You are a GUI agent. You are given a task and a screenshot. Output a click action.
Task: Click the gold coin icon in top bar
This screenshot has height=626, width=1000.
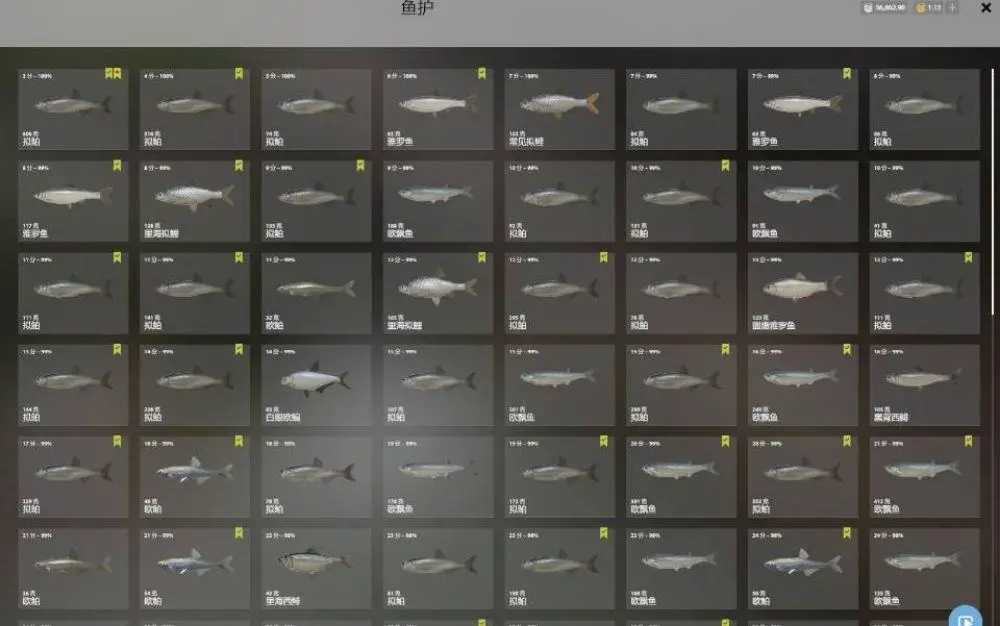(x=920, y=8)
